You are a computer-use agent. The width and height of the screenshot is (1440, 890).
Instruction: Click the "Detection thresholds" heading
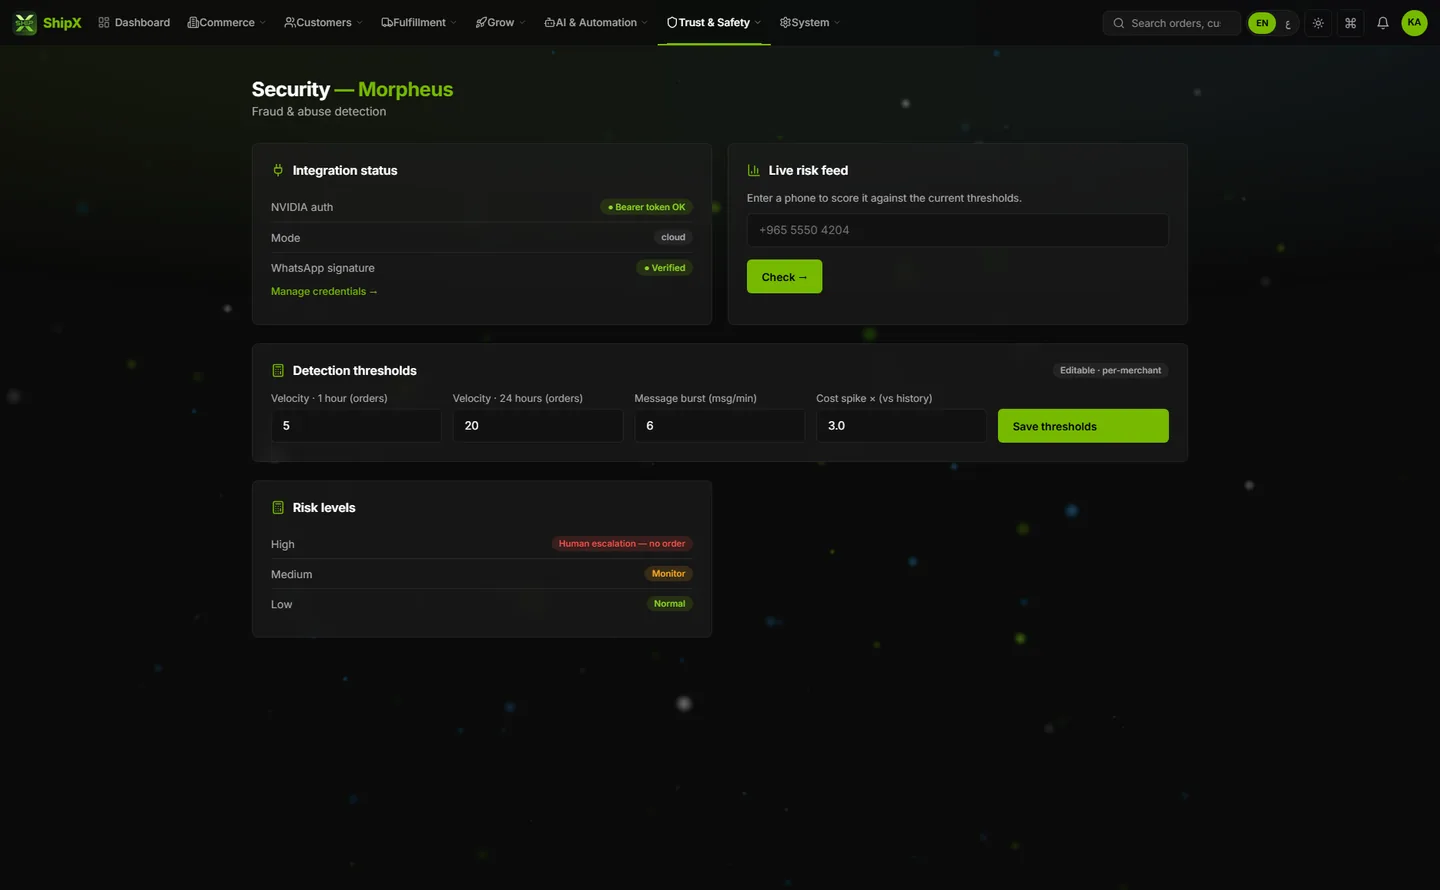[x=355, y=371]
